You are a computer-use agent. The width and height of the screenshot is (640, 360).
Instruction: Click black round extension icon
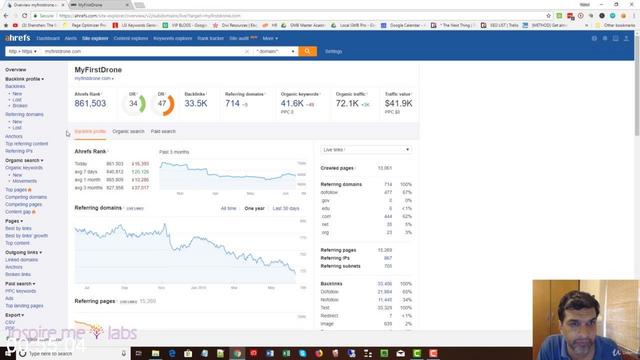602,16
